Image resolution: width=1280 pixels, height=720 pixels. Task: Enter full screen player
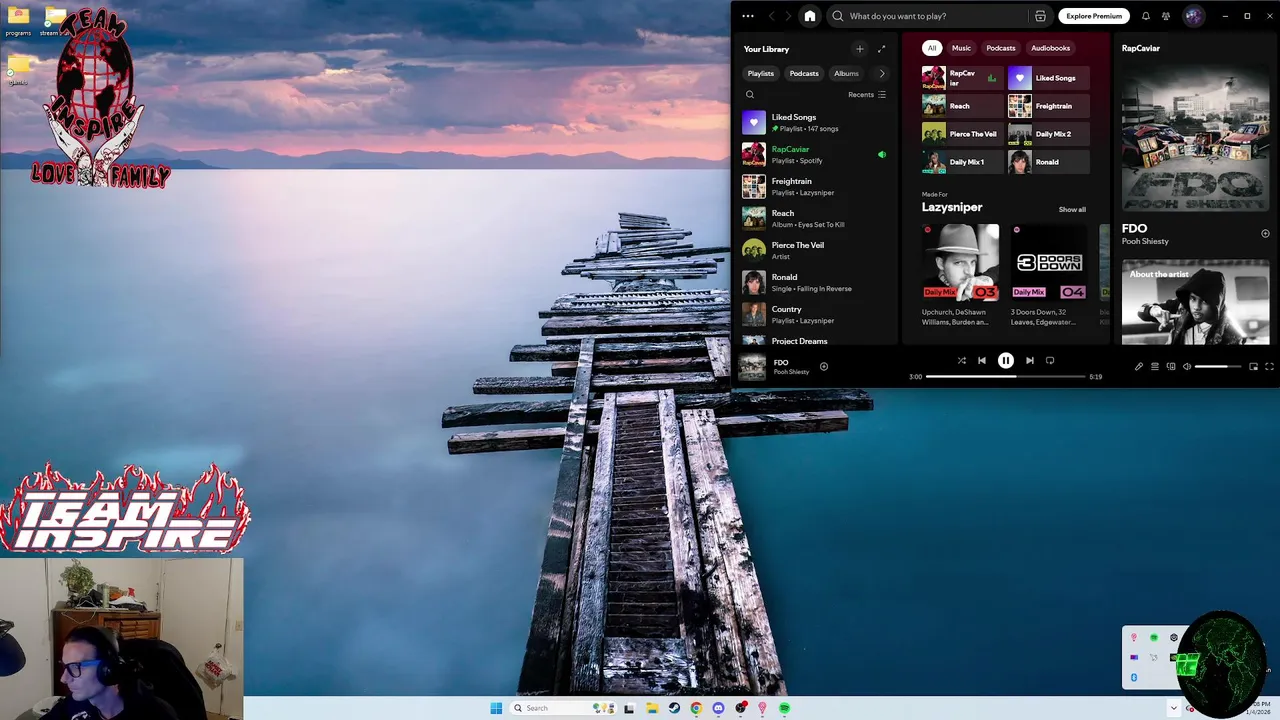coord(1269,367)
